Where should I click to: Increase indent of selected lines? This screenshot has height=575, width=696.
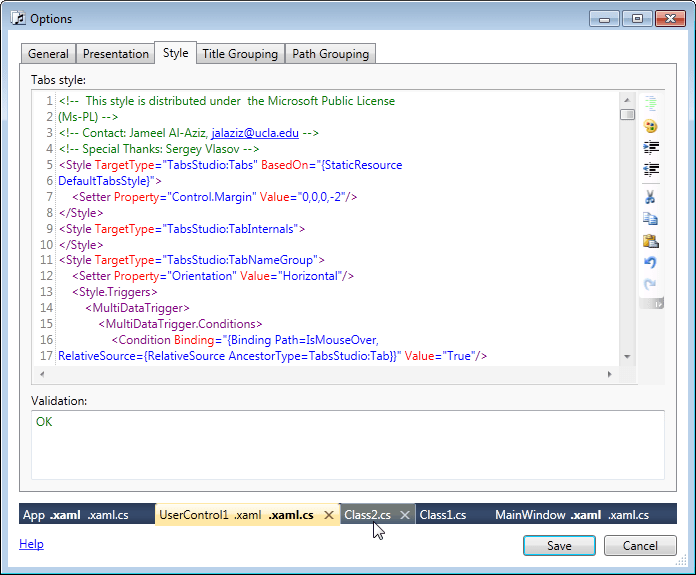tap(651, 147)
